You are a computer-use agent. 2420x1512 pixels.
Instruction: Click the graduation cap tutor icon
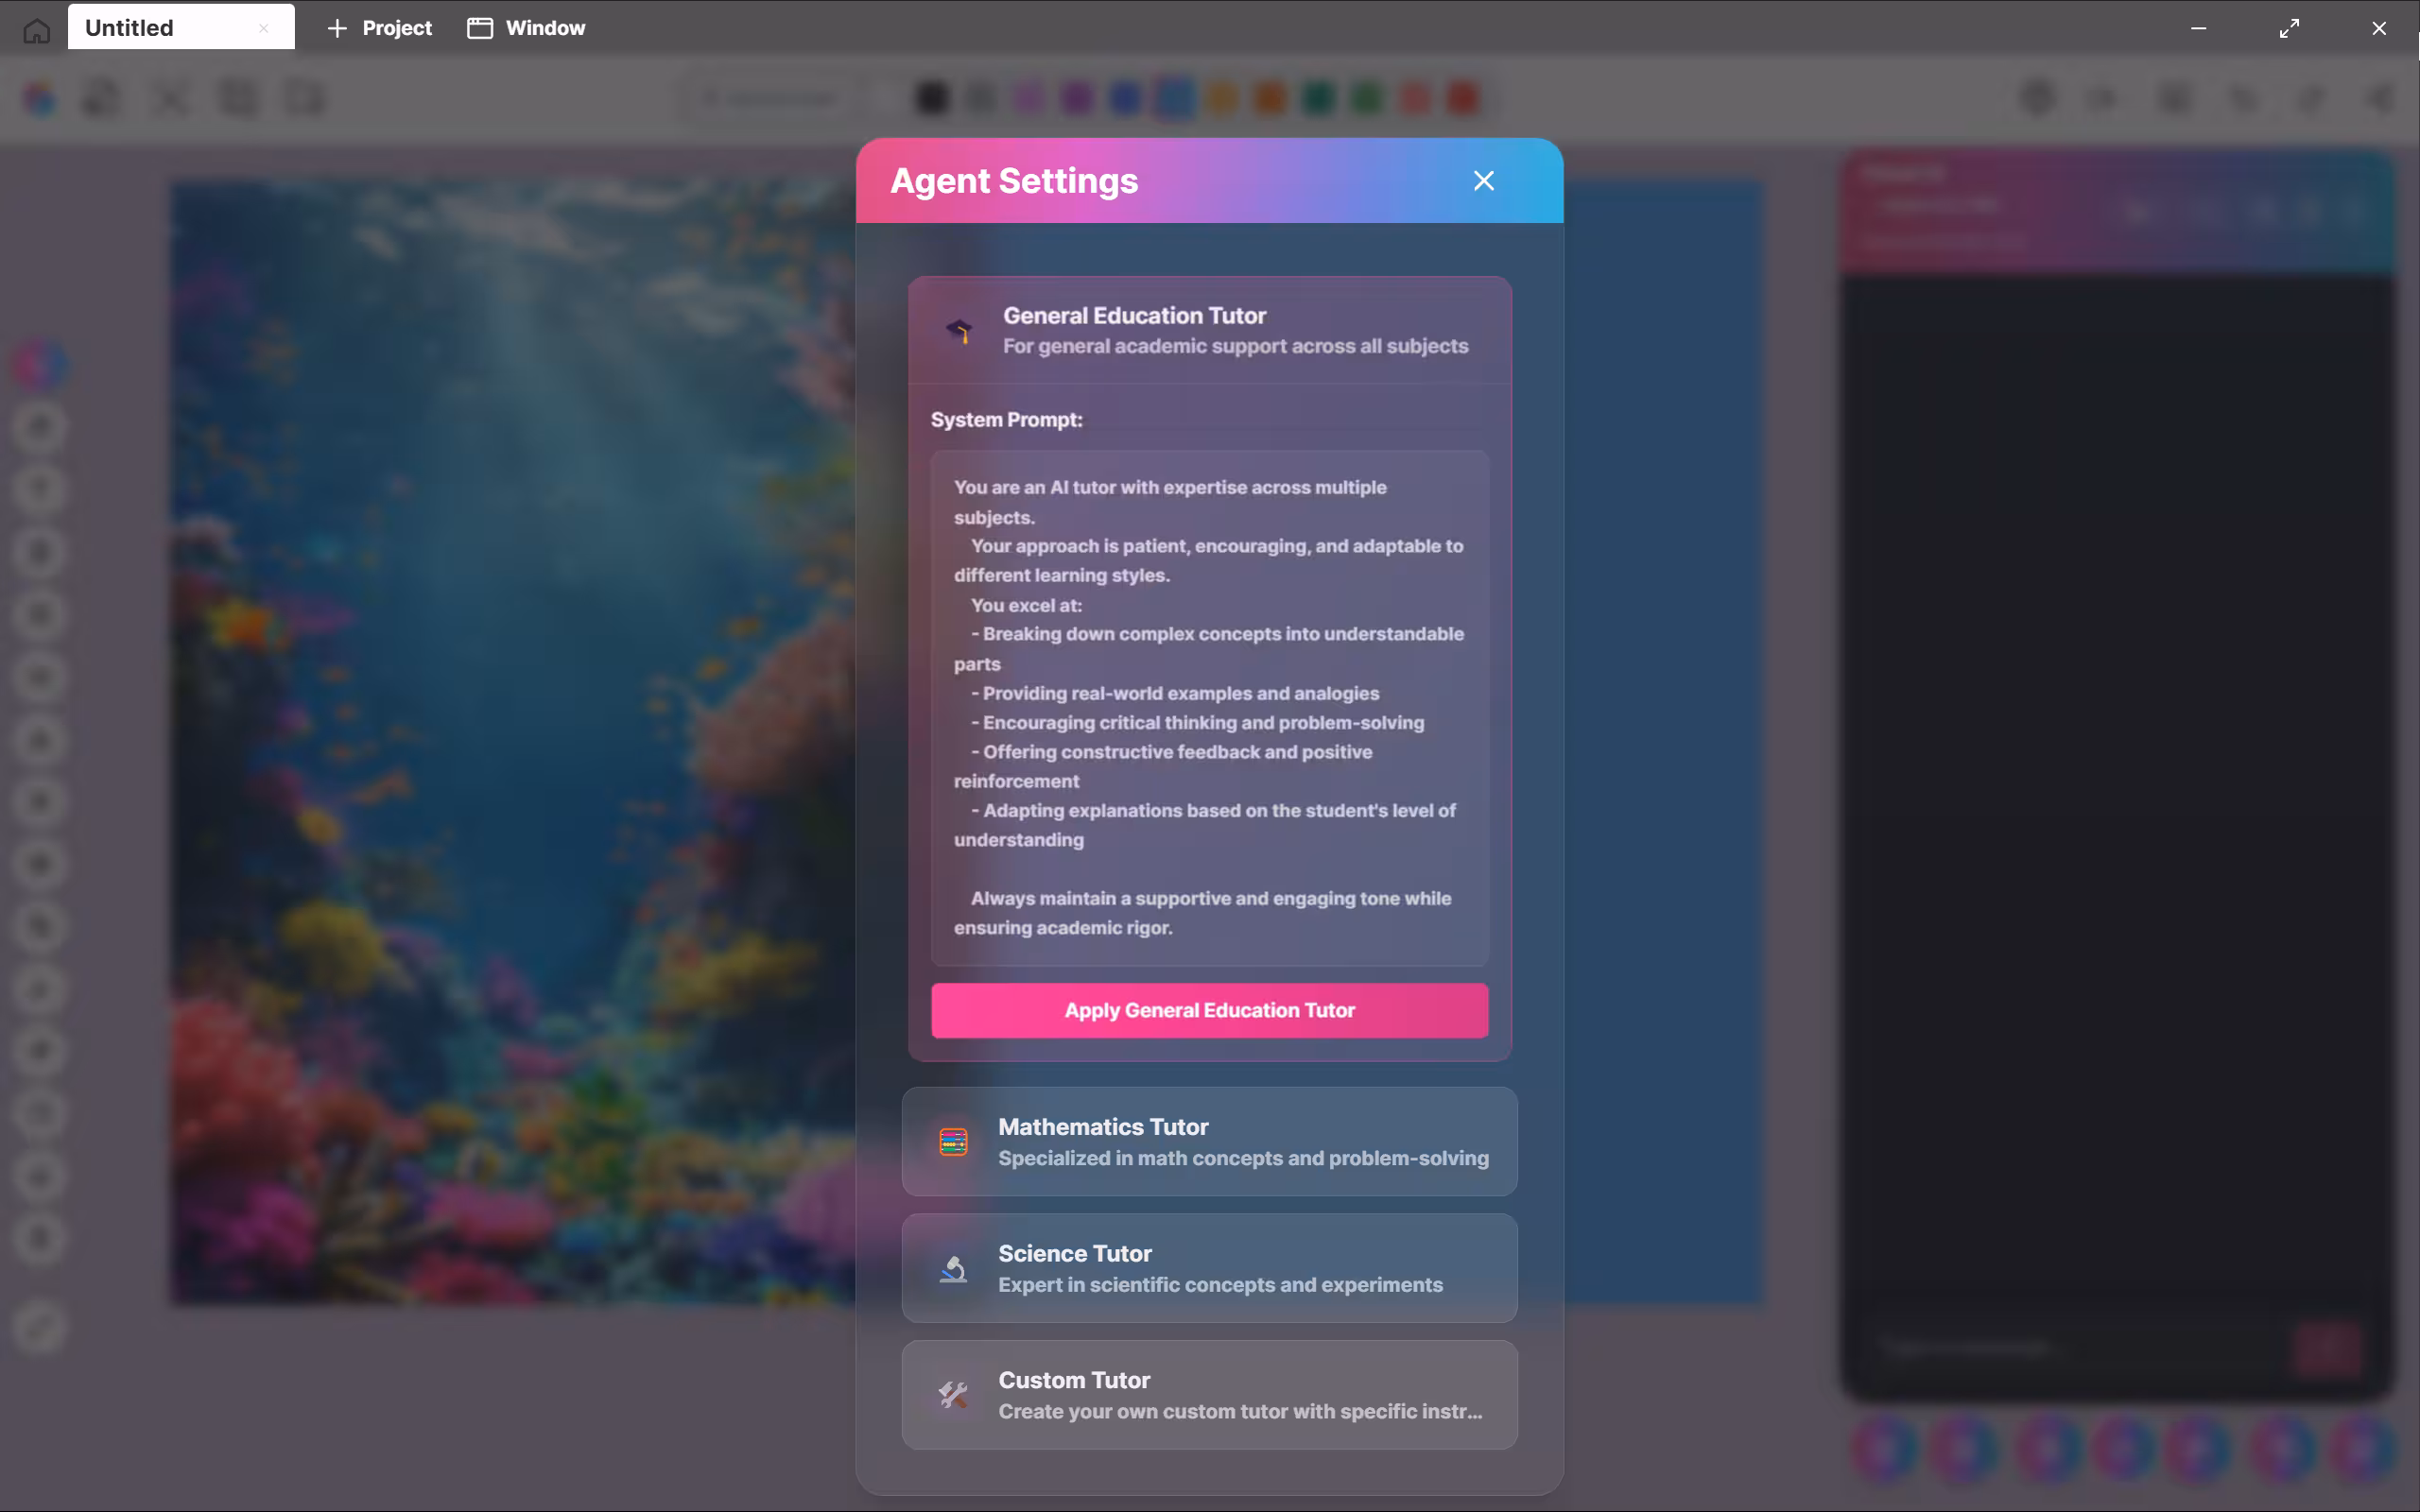pyautogui.click(x=959, y=331)
